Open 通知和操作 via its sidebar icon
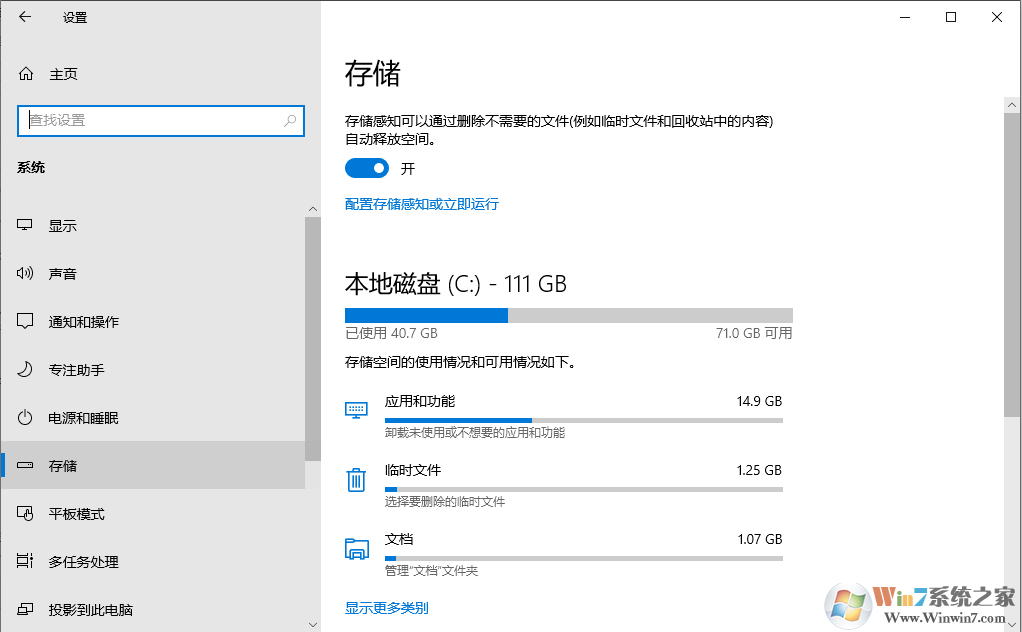Viewport: 1022px width, 632px height. [x=24, y=321]
